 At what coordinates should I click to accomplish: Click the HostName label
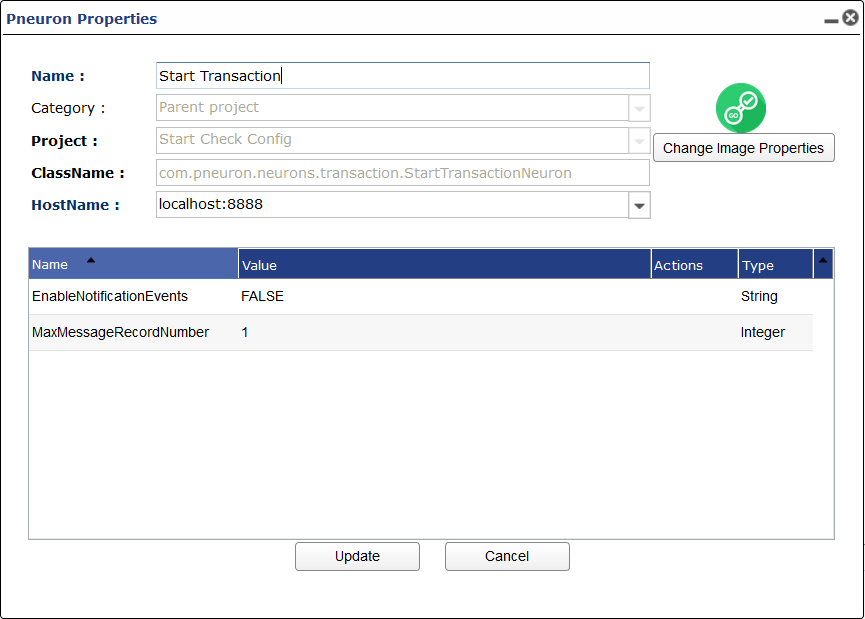pyautogui.click(x=75, y=205)
